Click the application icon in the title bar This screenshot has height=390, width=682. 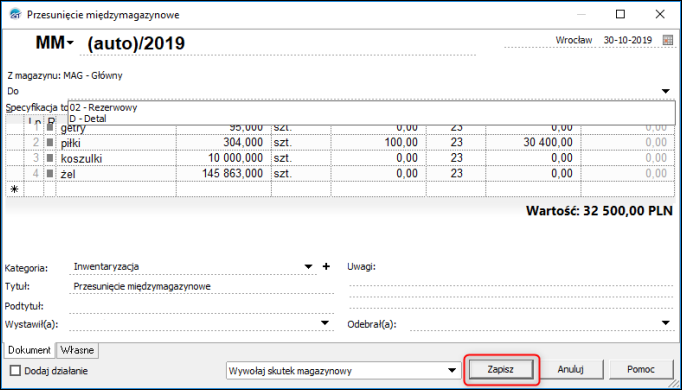15,15
